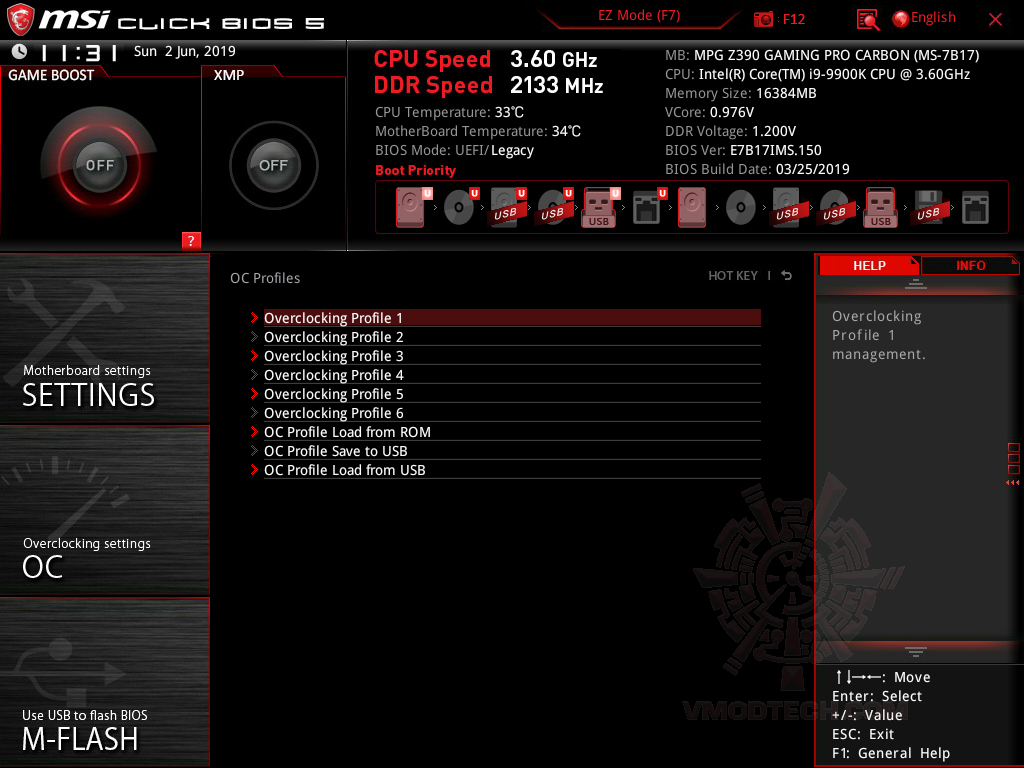The width and height of the screenshot is (1024, 768).
Task: Click the return arrow next to HOT KEY
Action: click(786, 275)
